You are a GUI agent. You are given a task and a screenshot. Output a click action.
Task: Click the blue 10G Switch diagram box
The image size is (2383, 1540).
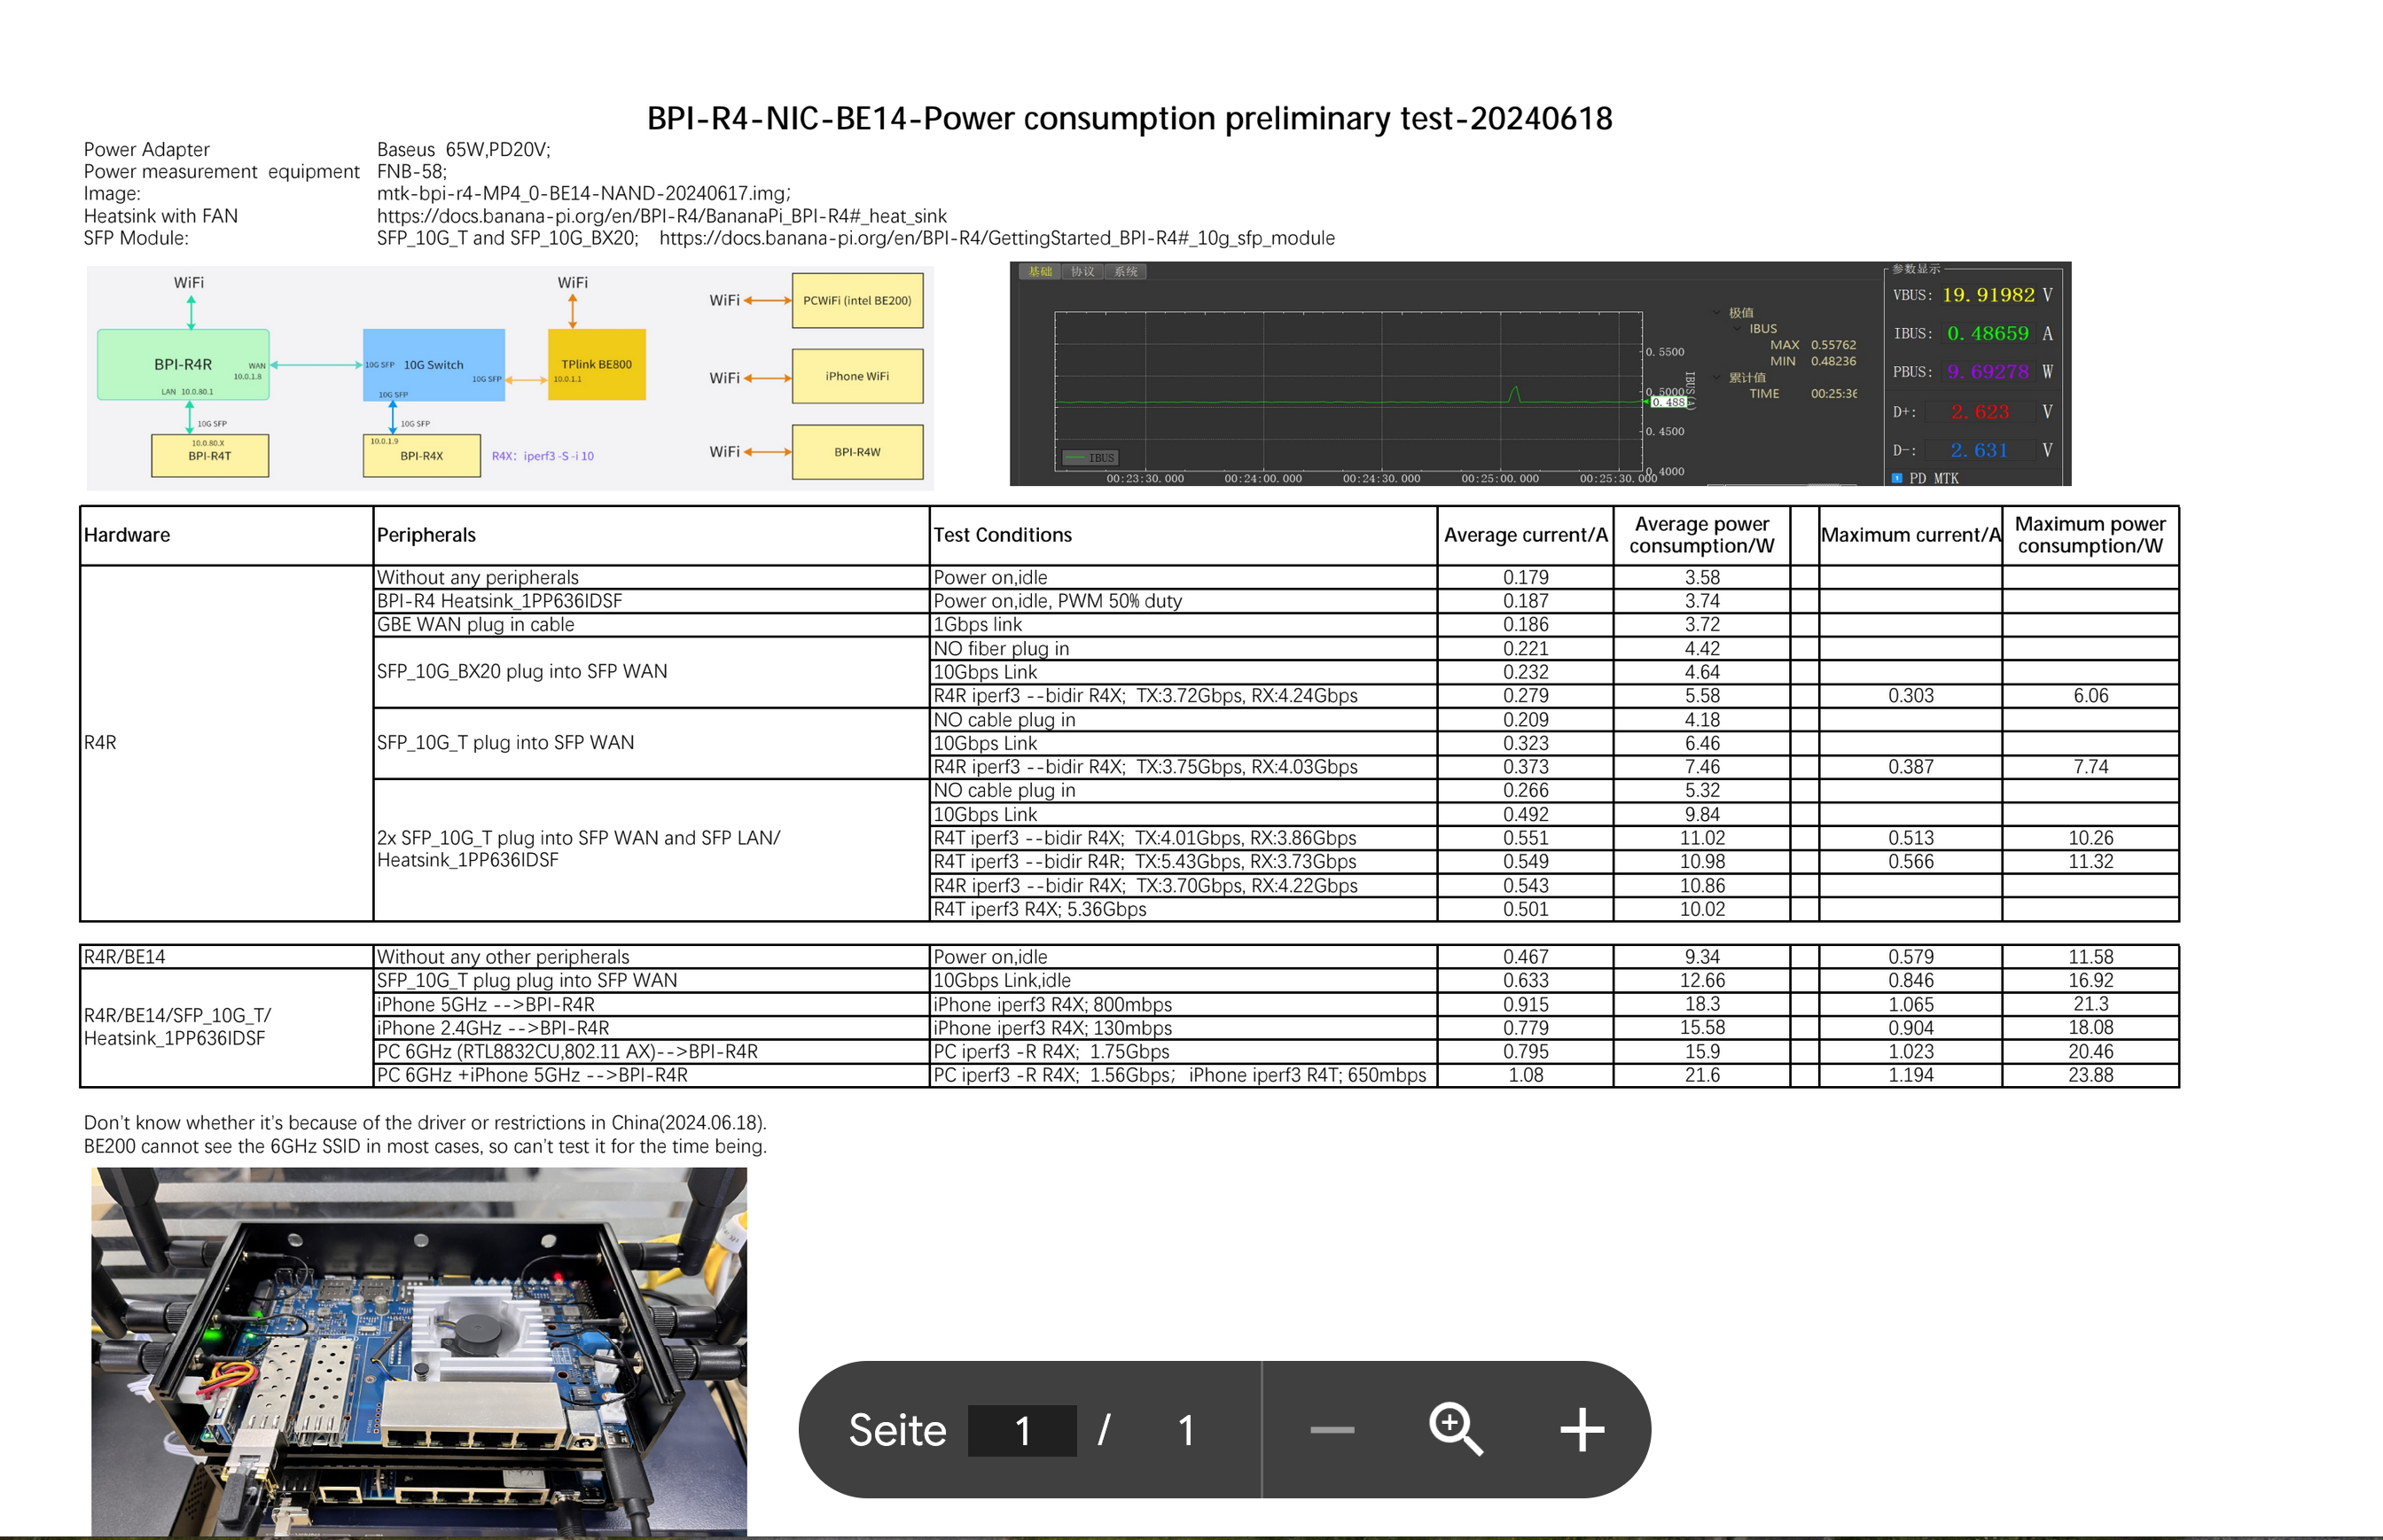(x=433, y=365)
